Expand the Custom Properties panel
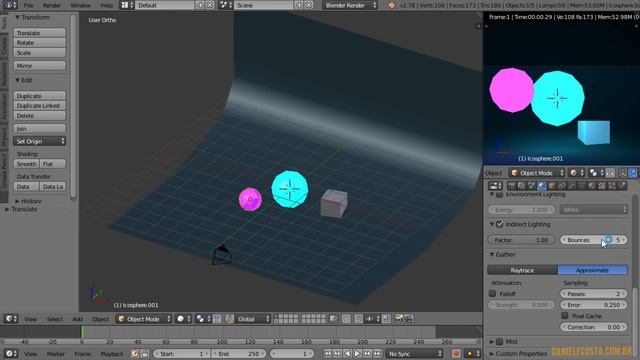 [518, 353]
